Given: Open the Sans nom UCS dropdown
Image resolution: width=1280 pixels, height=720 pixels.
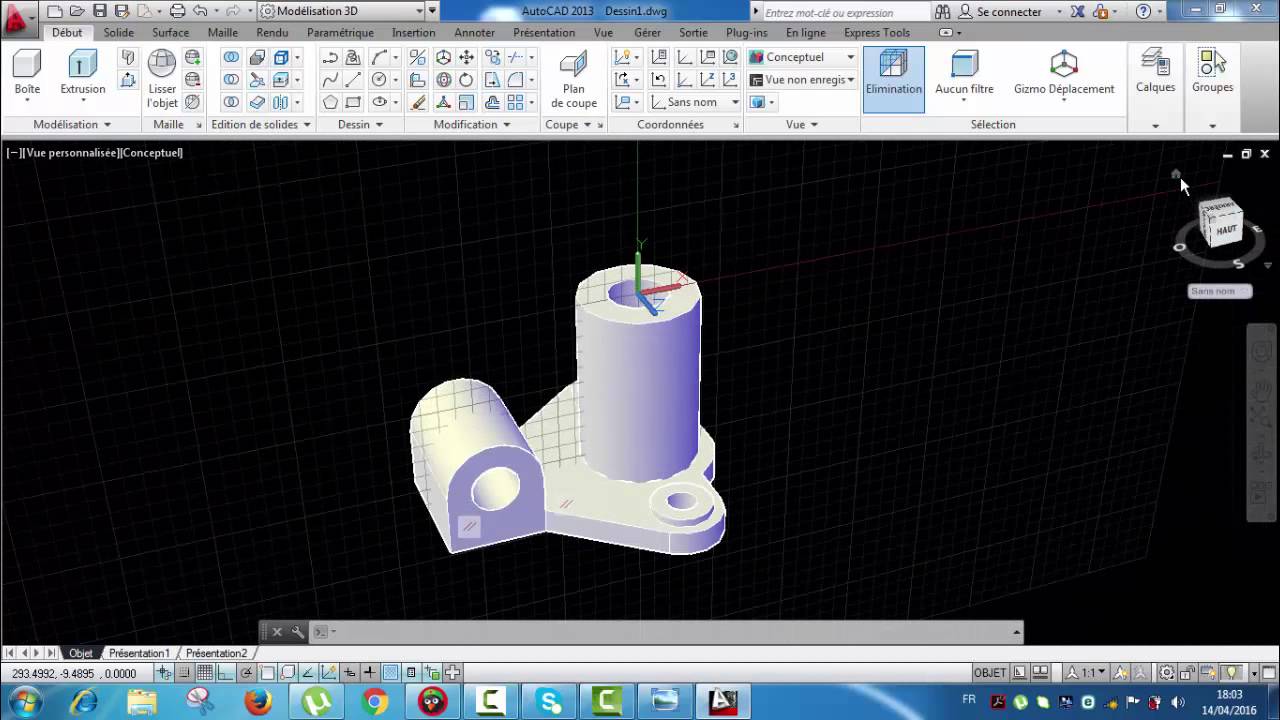Looking at the screenshot, I should (695, 102).
